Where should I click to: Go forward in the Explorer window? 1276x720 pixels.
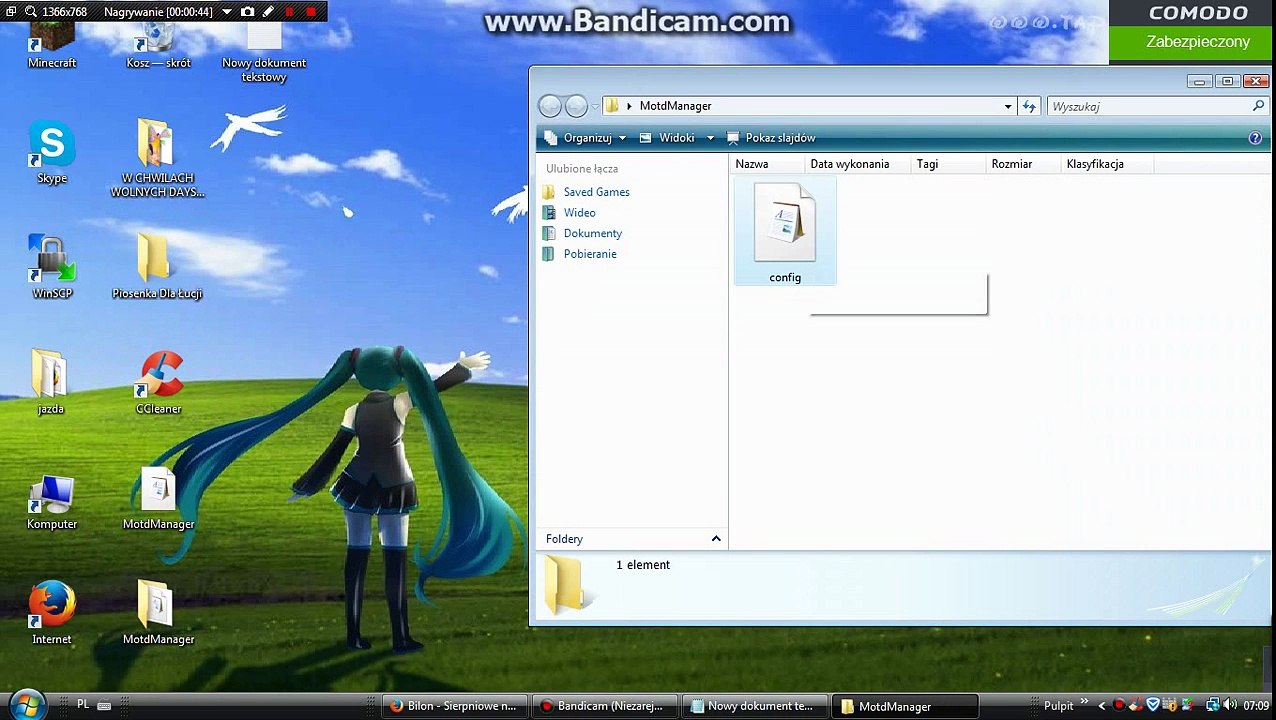576,106
